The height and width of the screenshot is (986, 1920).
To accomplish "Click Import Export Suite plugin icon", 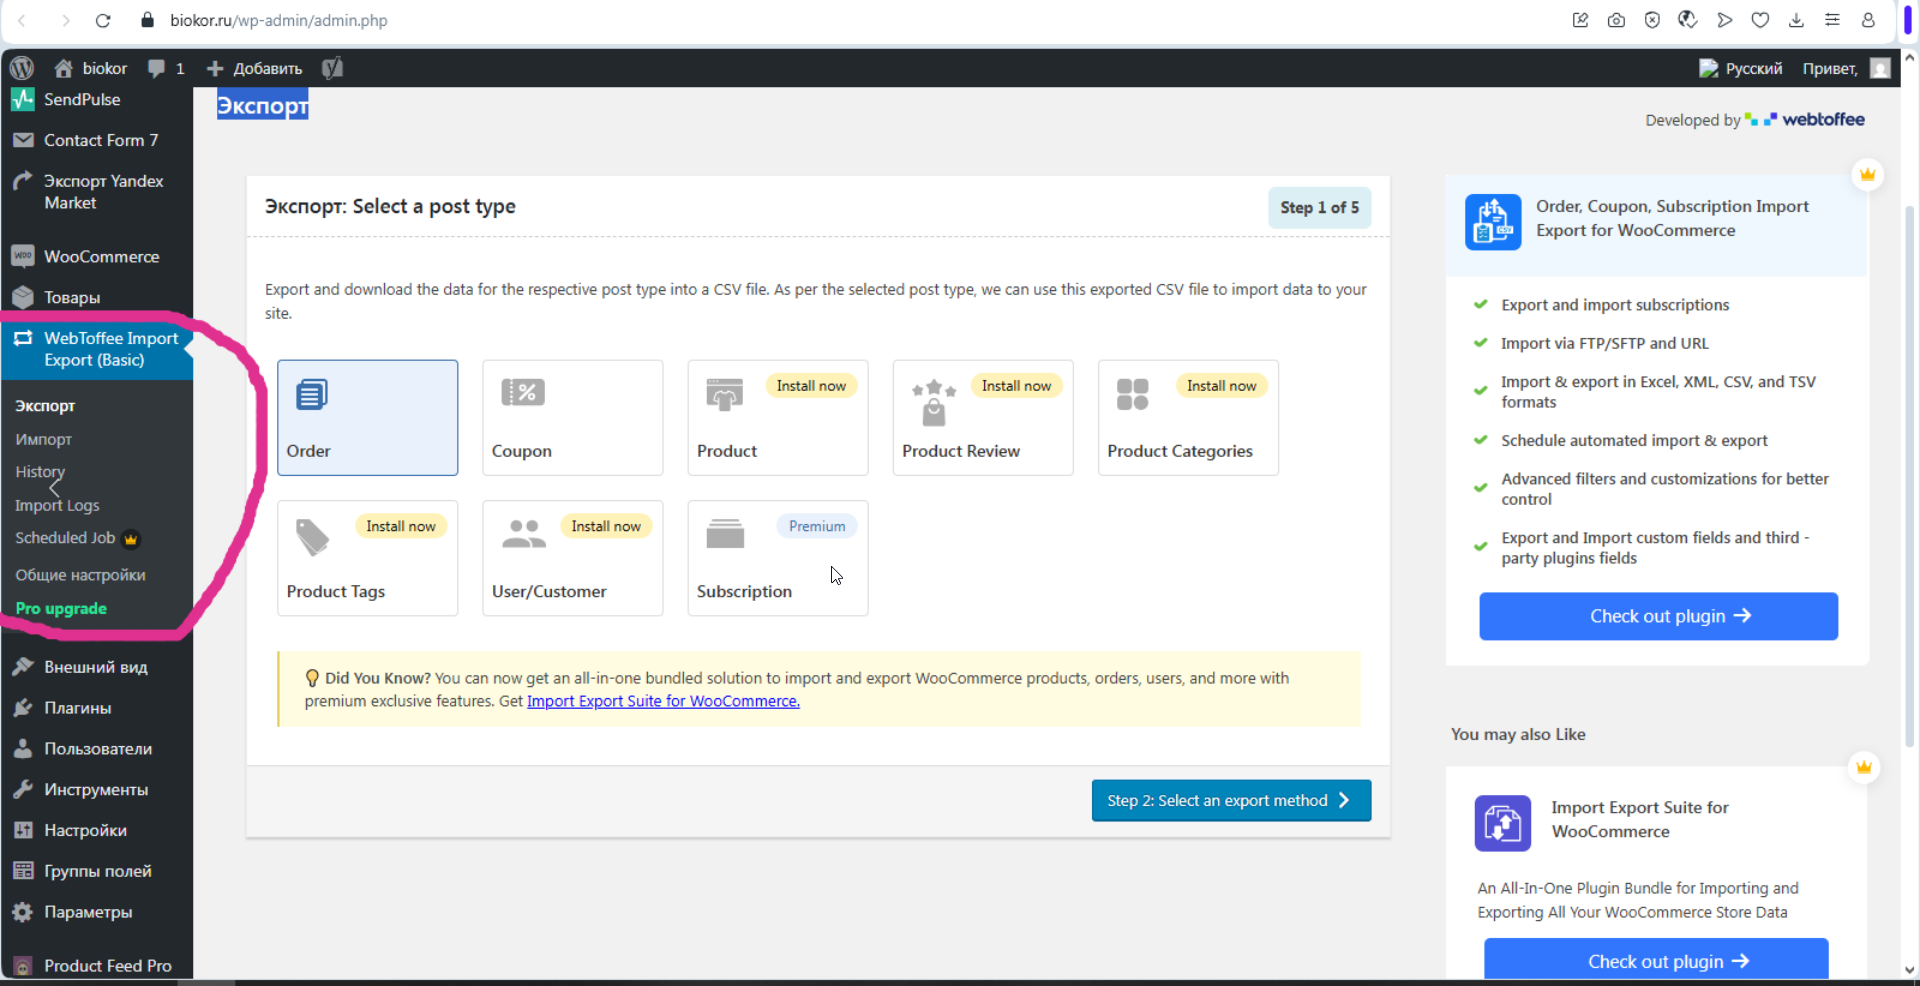I will click(1502, 823).
